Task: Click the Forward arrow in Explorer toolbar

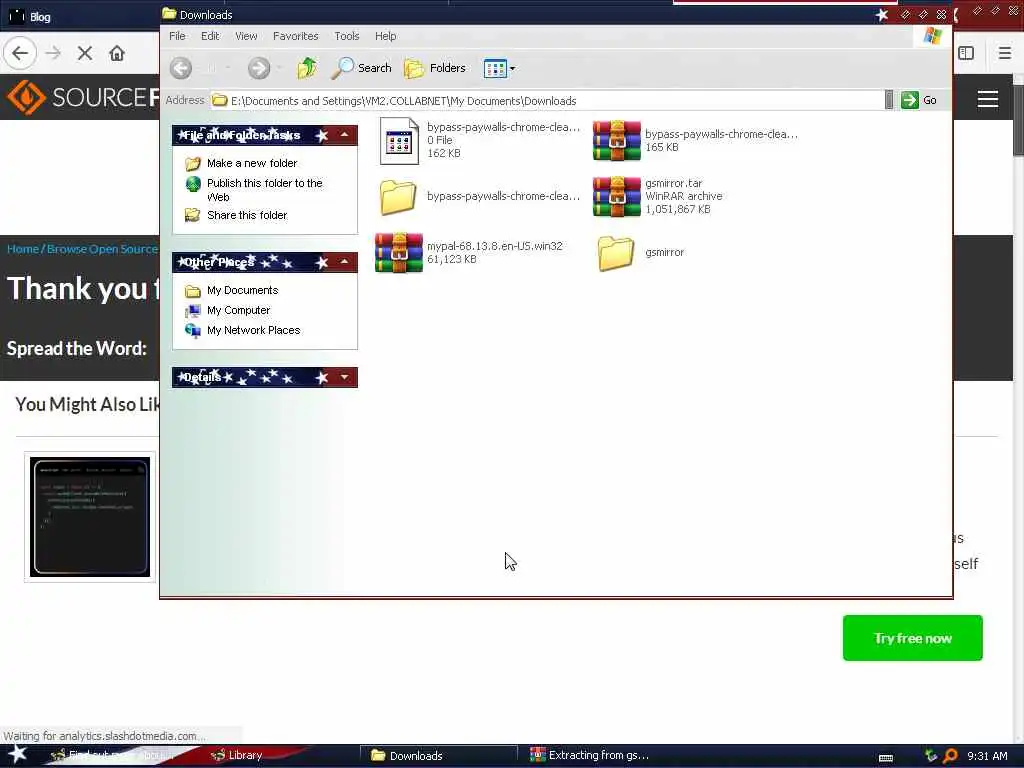Action: pyautogui.click(x=259, y=68)
